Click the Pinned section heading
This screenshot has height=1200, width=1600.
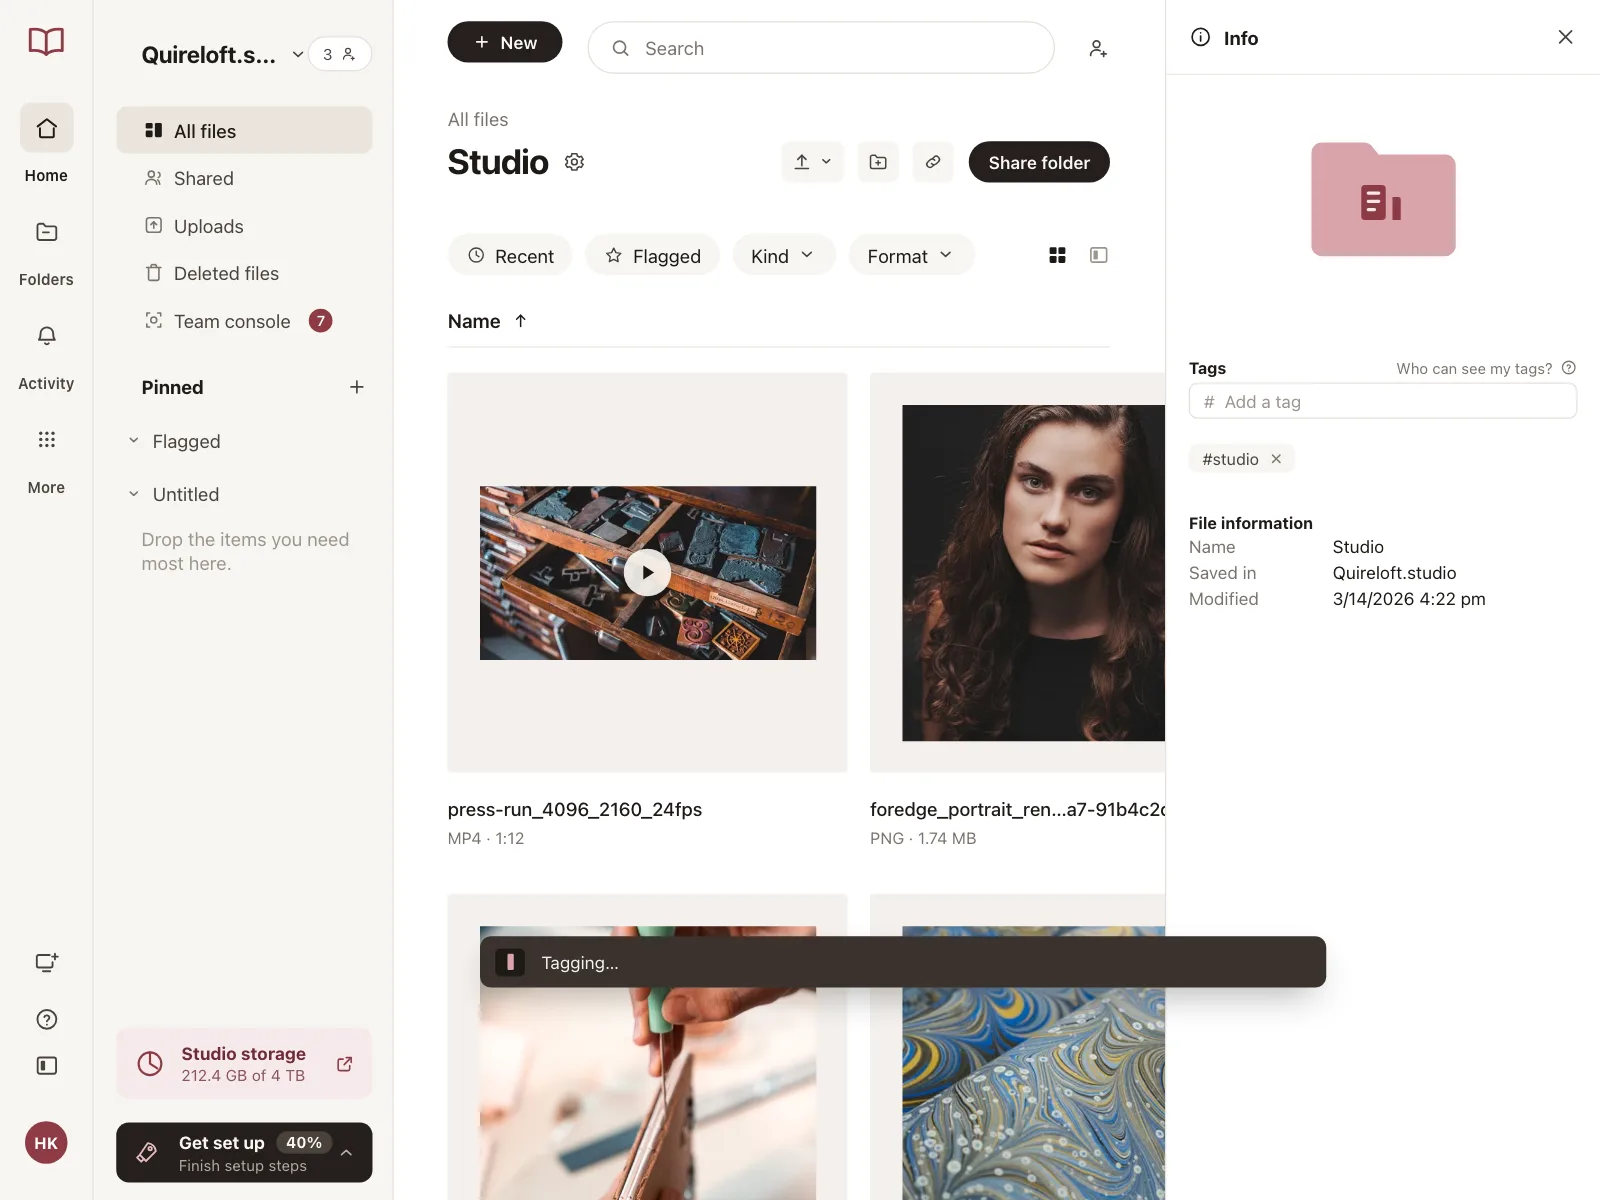click(x=172, y=387)
